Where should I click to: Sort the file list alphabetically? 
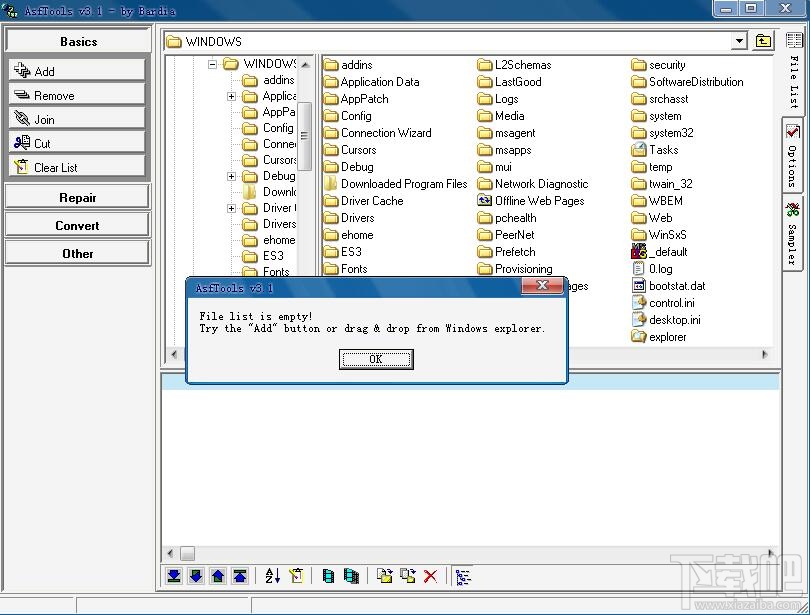(273, 576)
